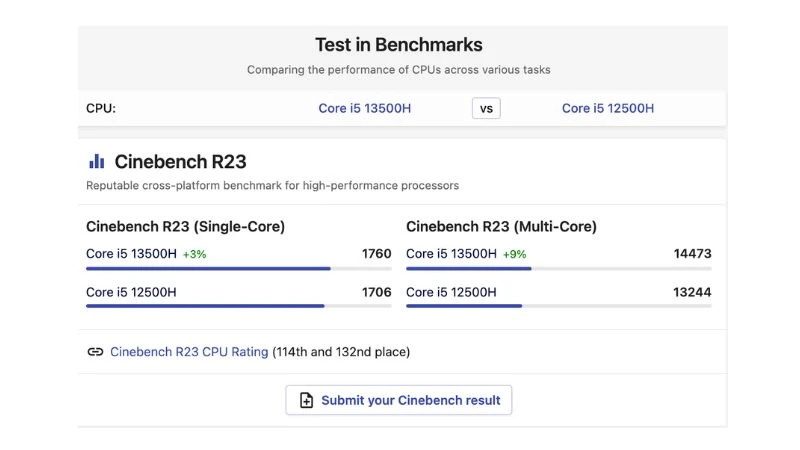The width and height of the screenshot is (800, 450).
Task: Click the Test in Benchmarks title
Action: pos(398,45)
